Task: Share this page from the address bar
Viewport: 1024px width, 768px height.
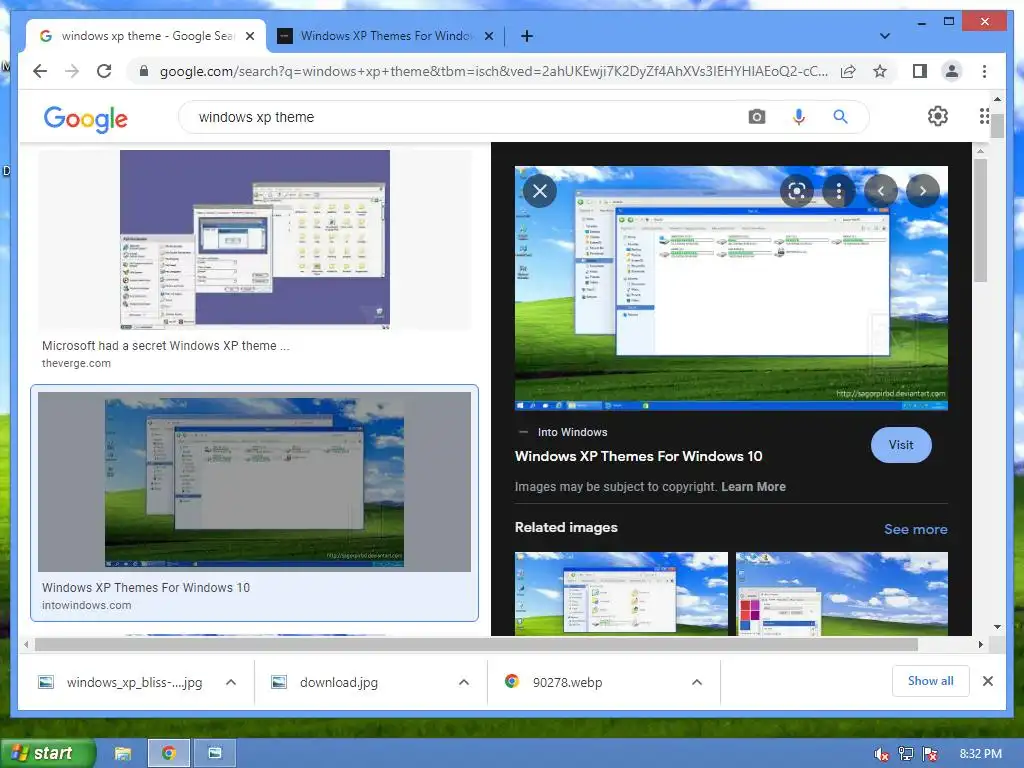Action: click(848, 71)
